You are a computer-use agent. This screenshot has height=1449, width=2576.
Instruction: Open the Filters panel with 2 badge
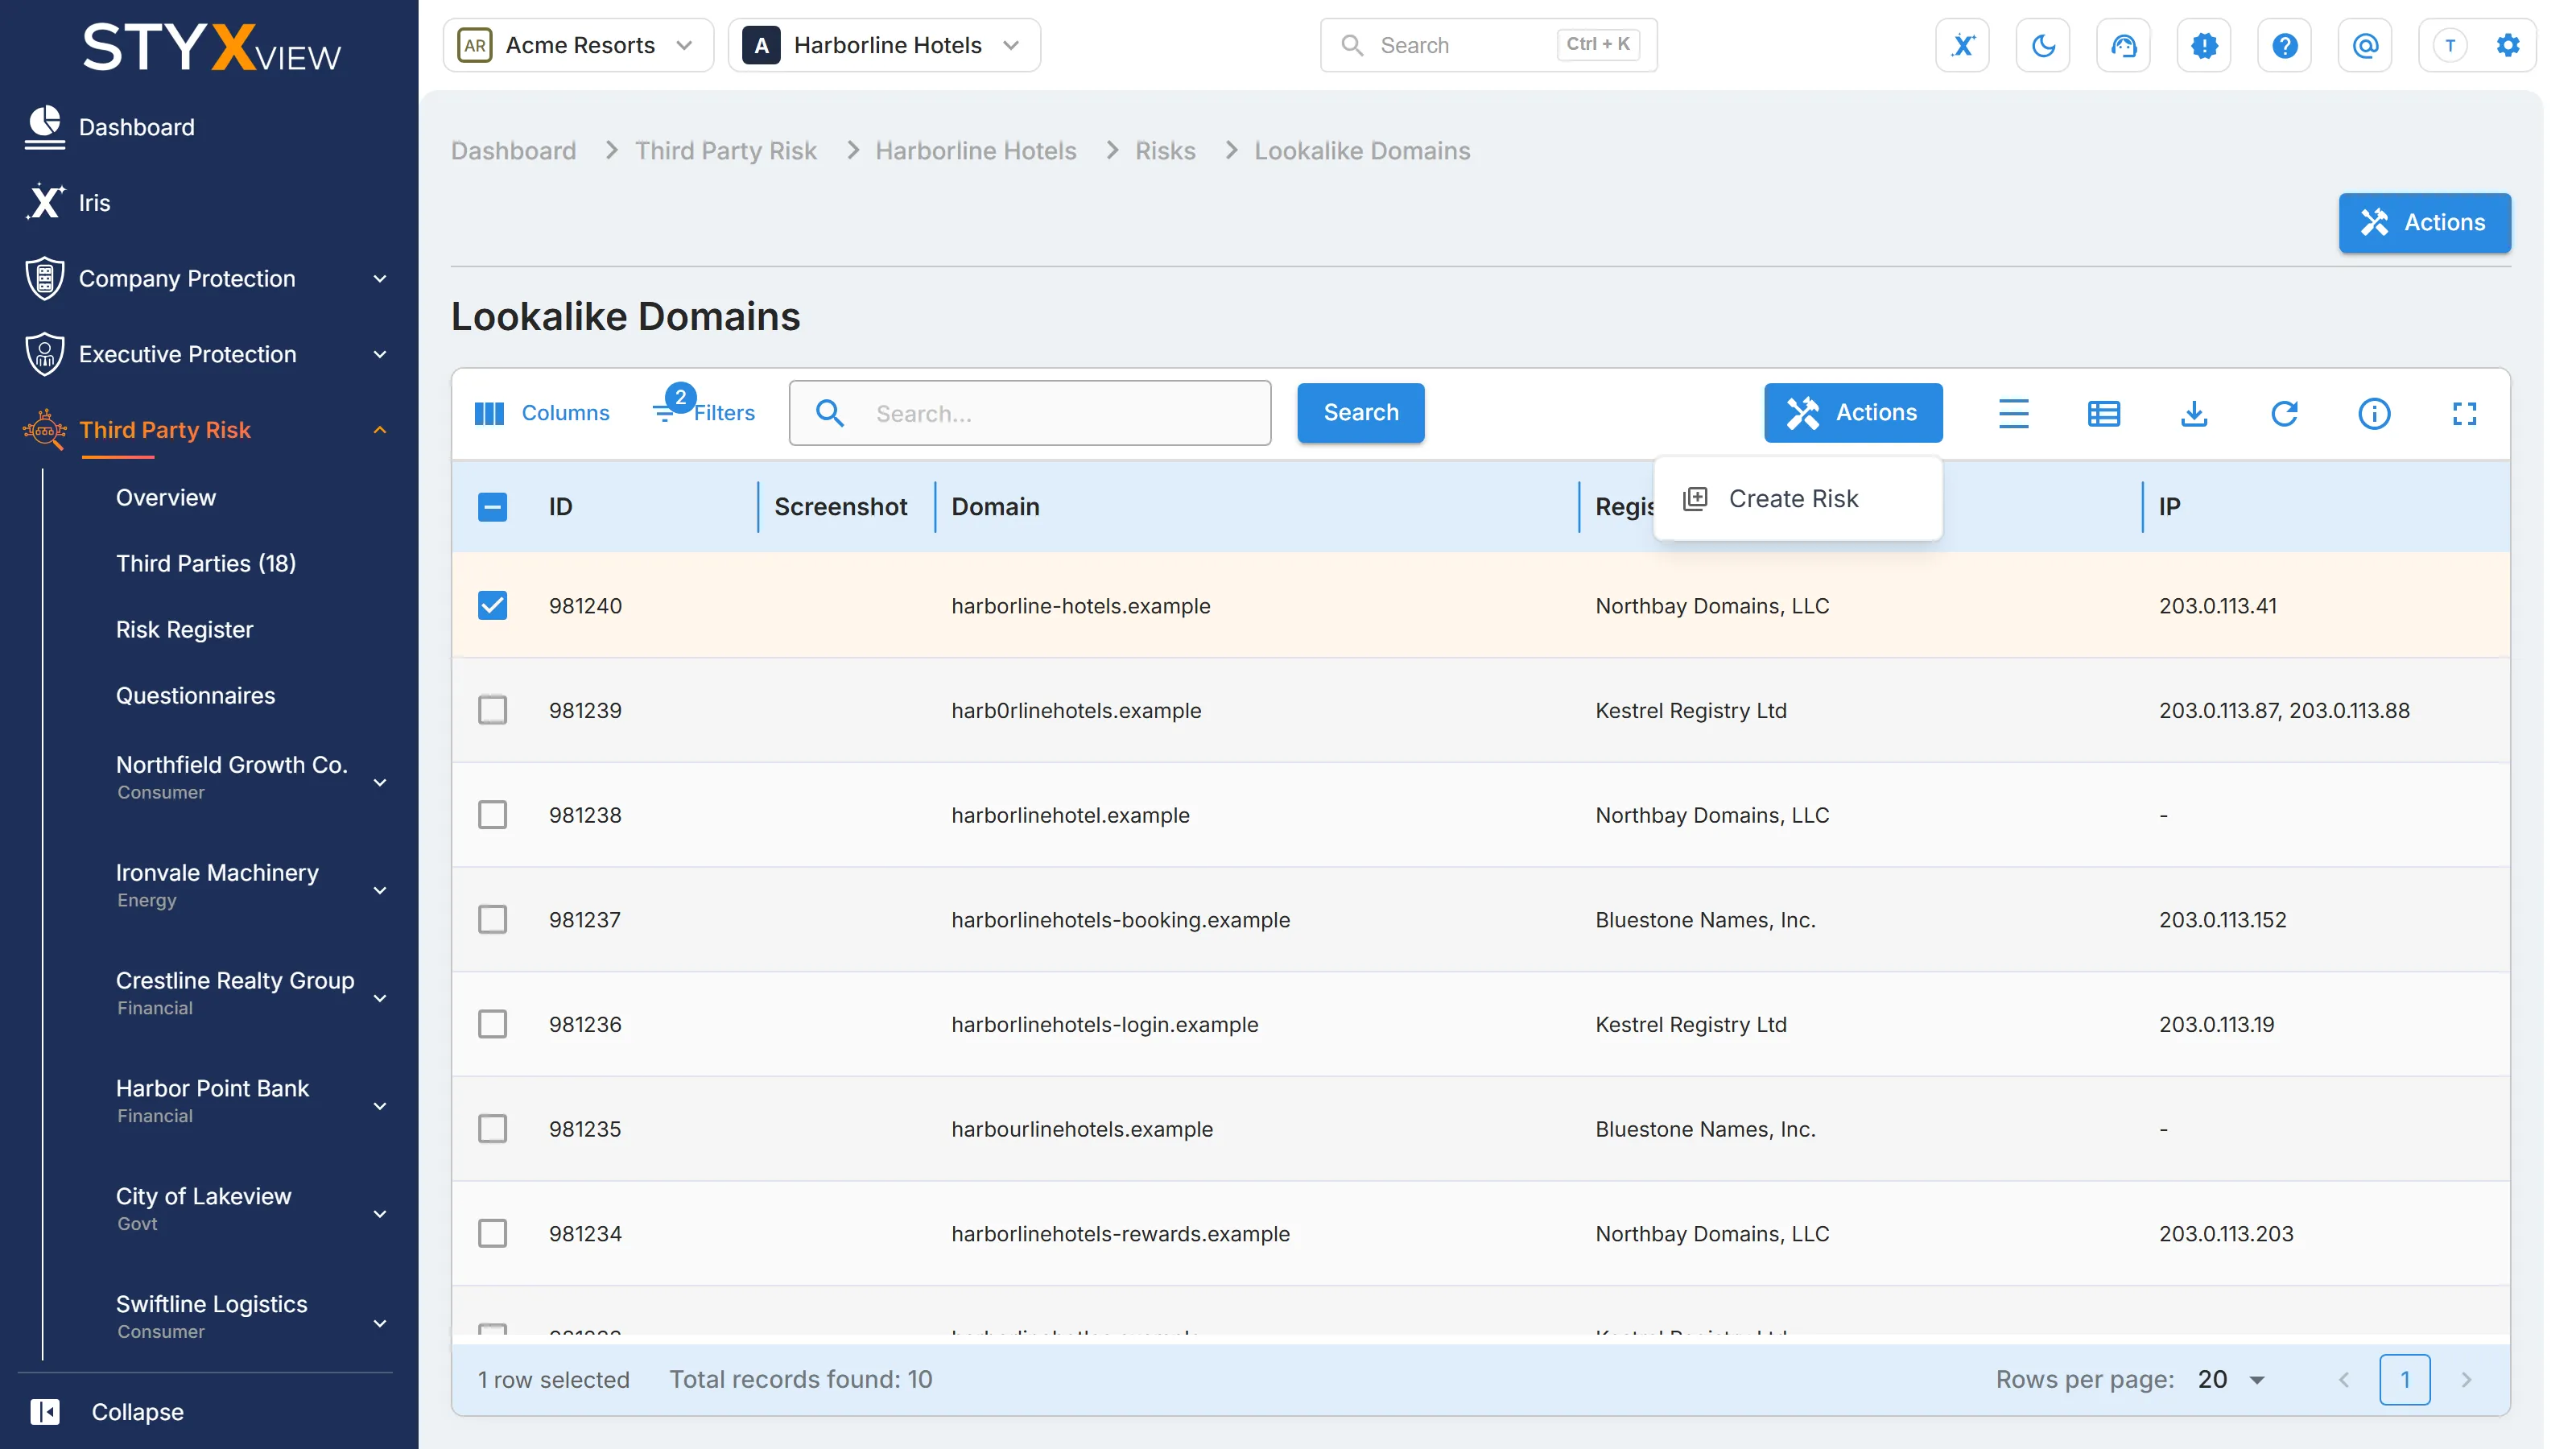point(704,411)
